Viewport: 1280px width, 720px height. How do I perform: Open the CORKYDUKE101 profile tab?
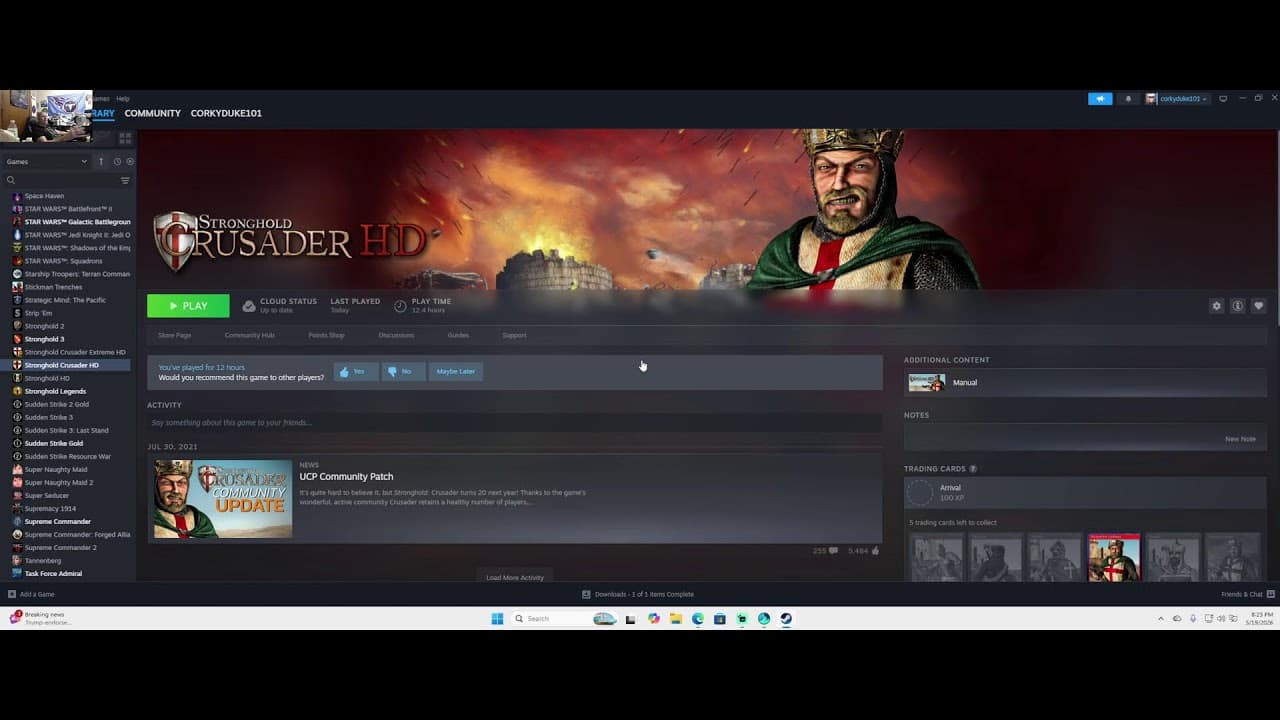pyautogui.click(x=226, y=113)
